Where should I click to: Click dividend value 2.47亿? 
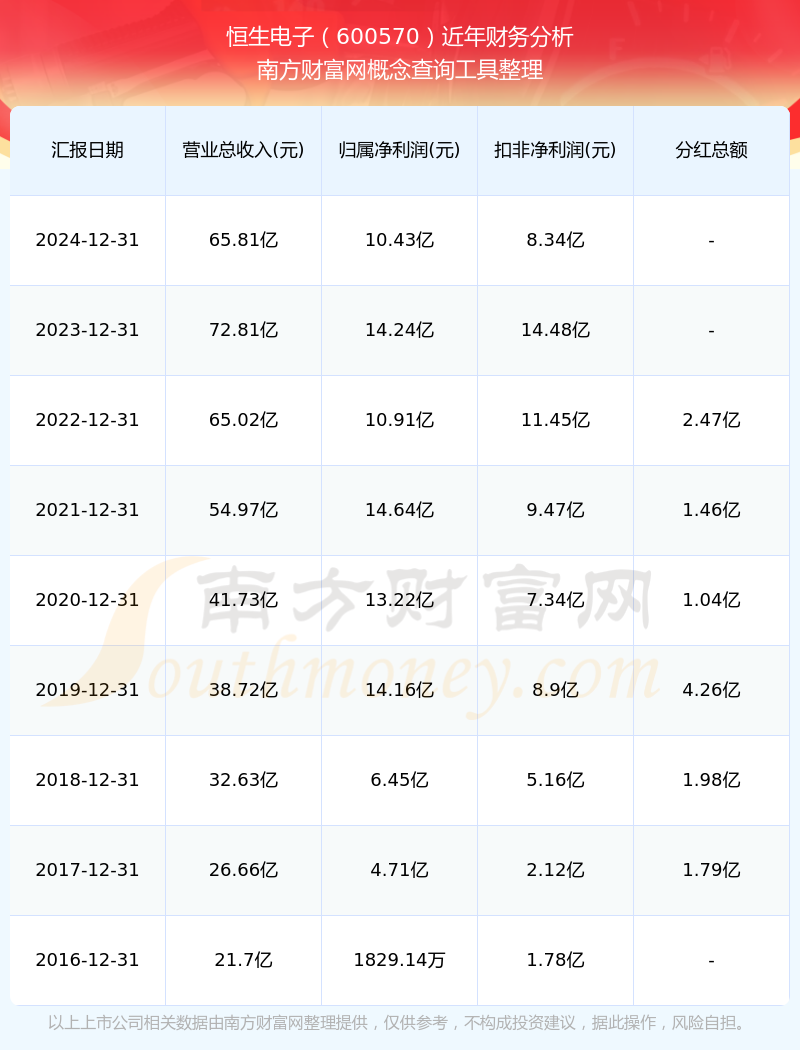tap(712, 420)
